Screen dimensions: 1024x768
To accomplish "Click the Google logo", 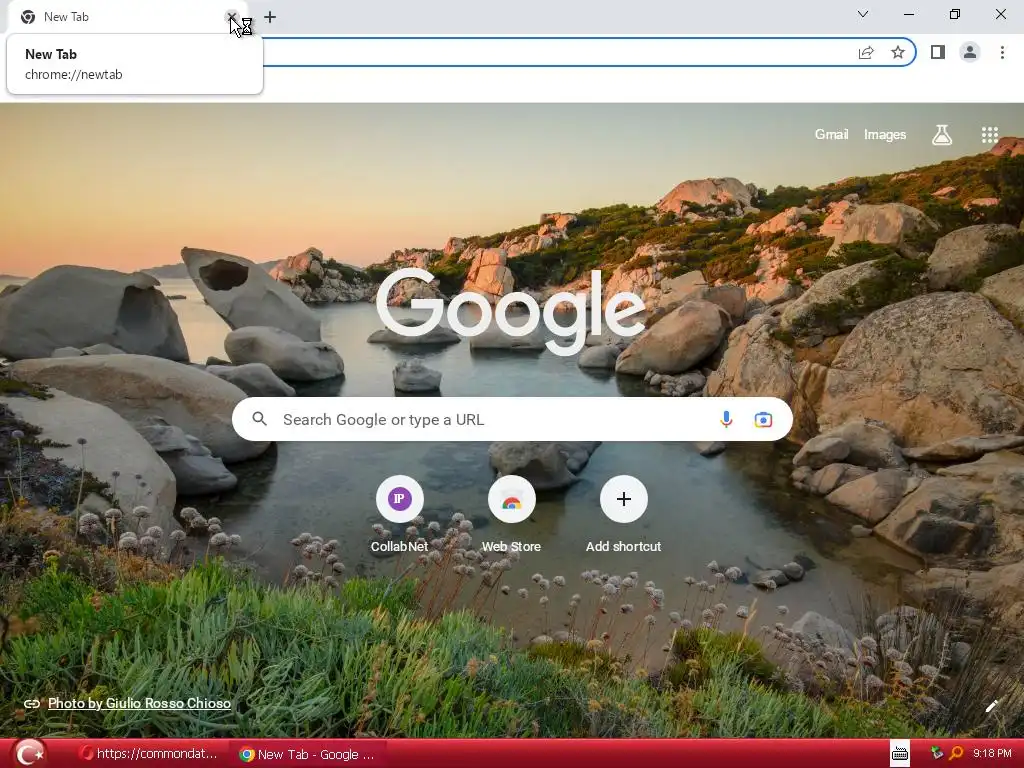I will [x=511, y=311].
